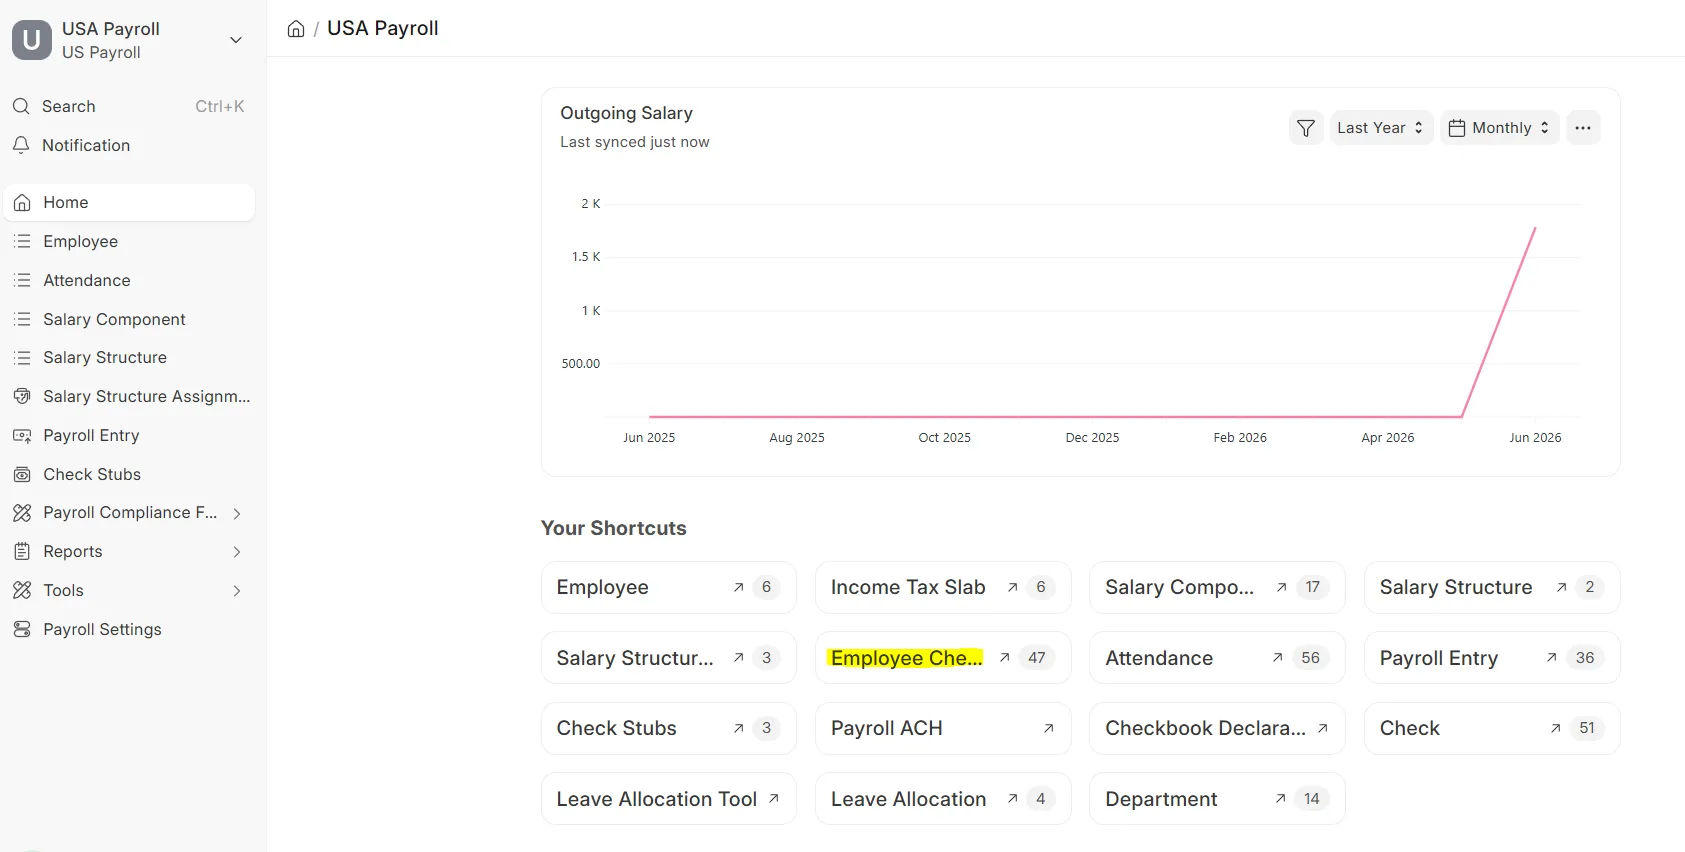Click the Notification bell icon
The image size is (1685, 852).
21,145
